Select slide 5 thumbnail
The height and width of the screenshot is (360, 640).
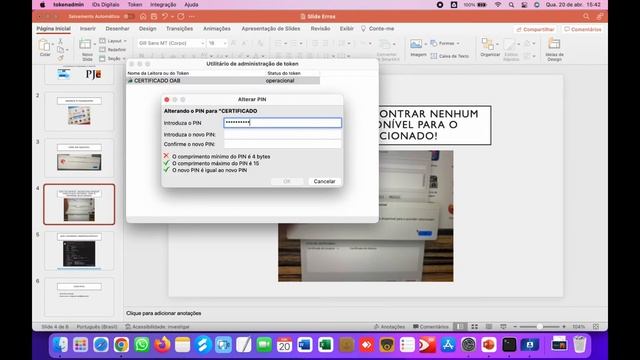[79, 251]
